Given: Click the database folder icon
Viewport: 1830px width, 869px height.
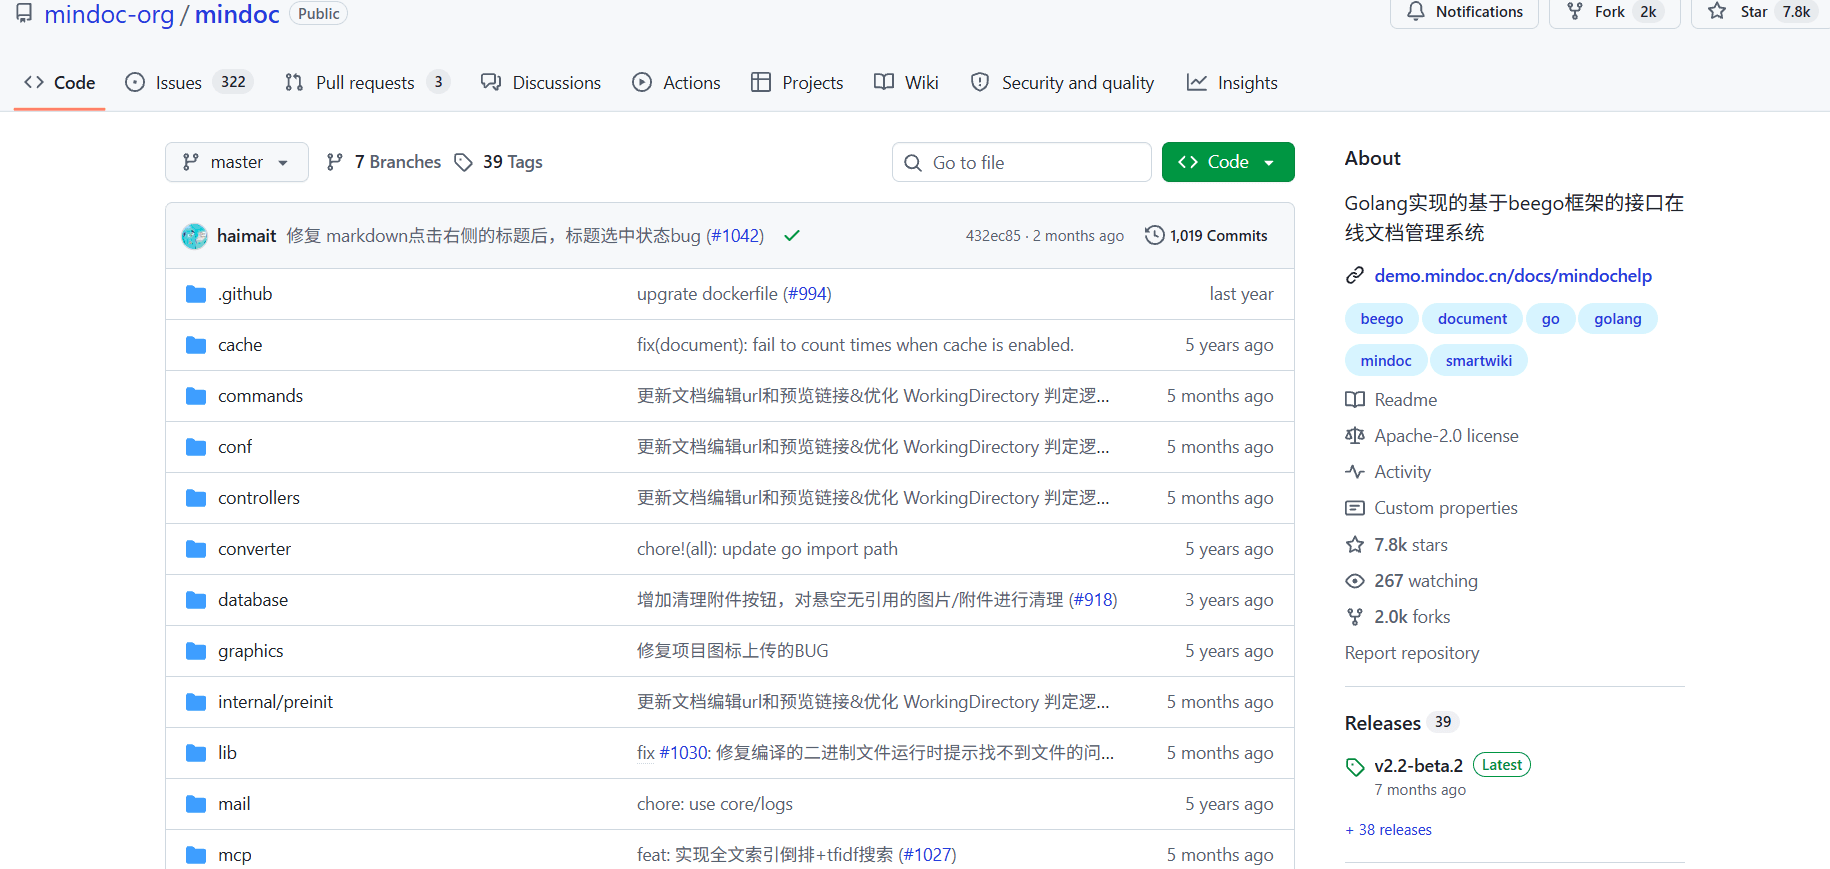Looking at the screenshot, I should coord(196,600).
